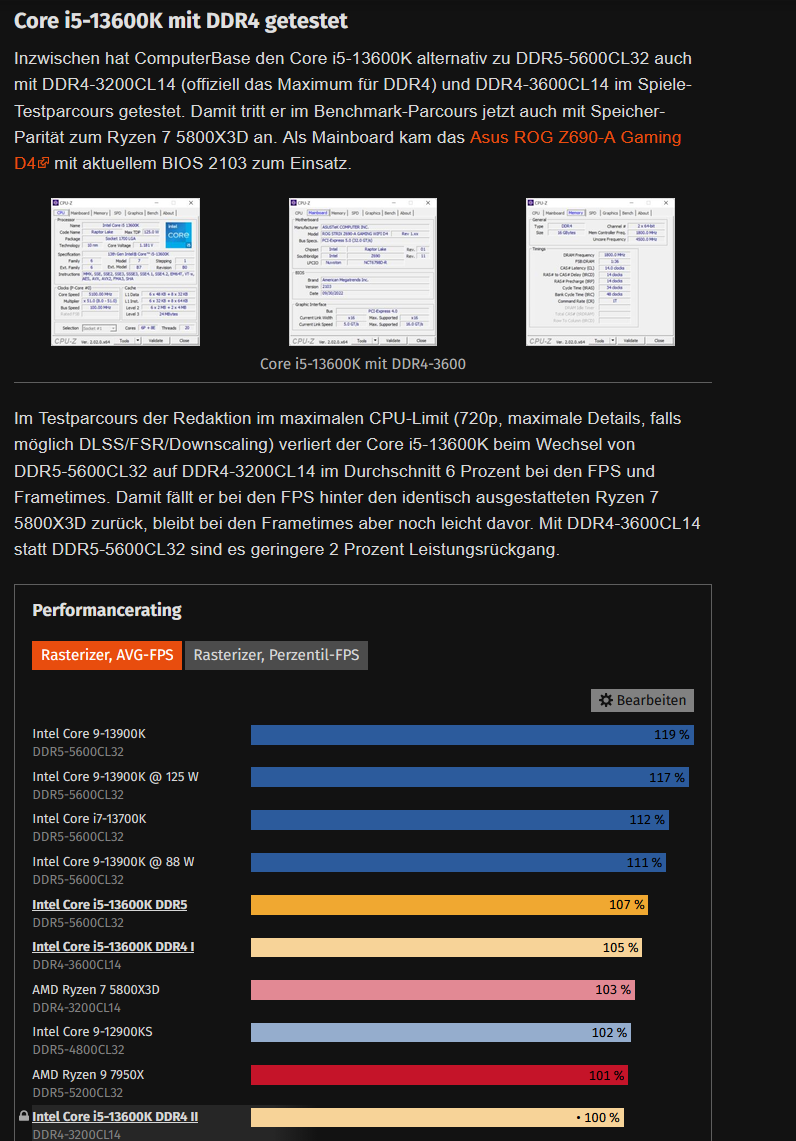Click the Intel Core i7-13700K 112 % bar
The width and height of the screenshot is (796, 1141).
click(460, 820)
